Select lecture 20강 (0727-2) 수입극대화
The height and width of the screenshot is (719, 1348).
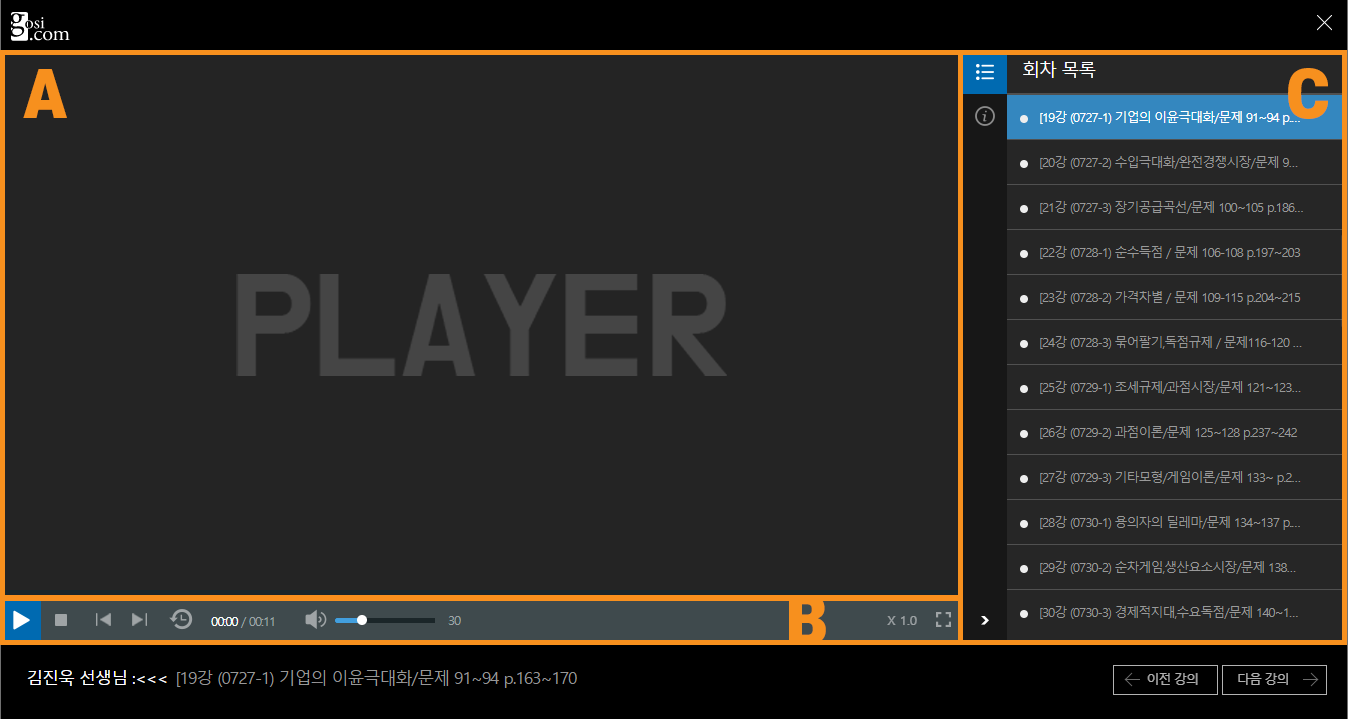tap(1174, 162)
